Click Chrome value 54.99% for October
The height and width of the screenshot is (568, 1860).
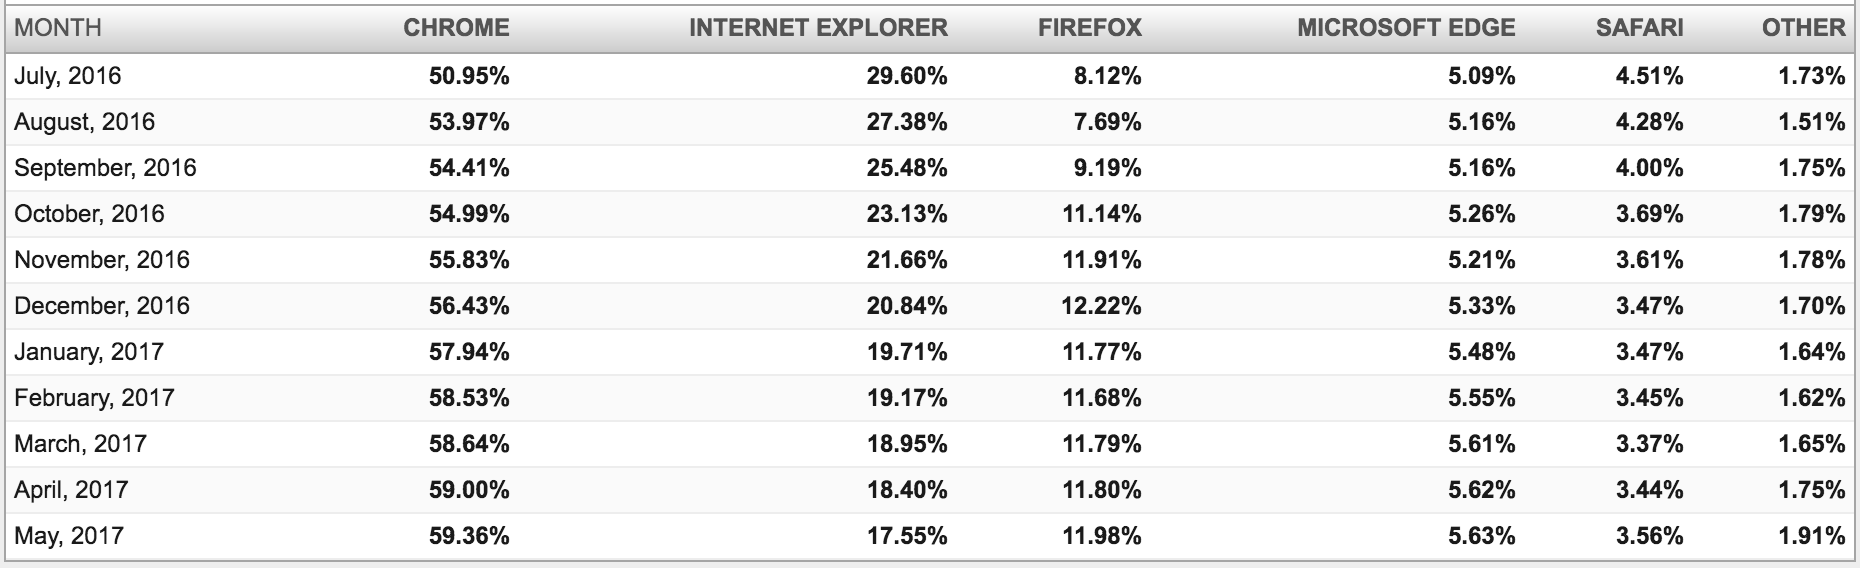pyautogui.click(x=469, y=214)
